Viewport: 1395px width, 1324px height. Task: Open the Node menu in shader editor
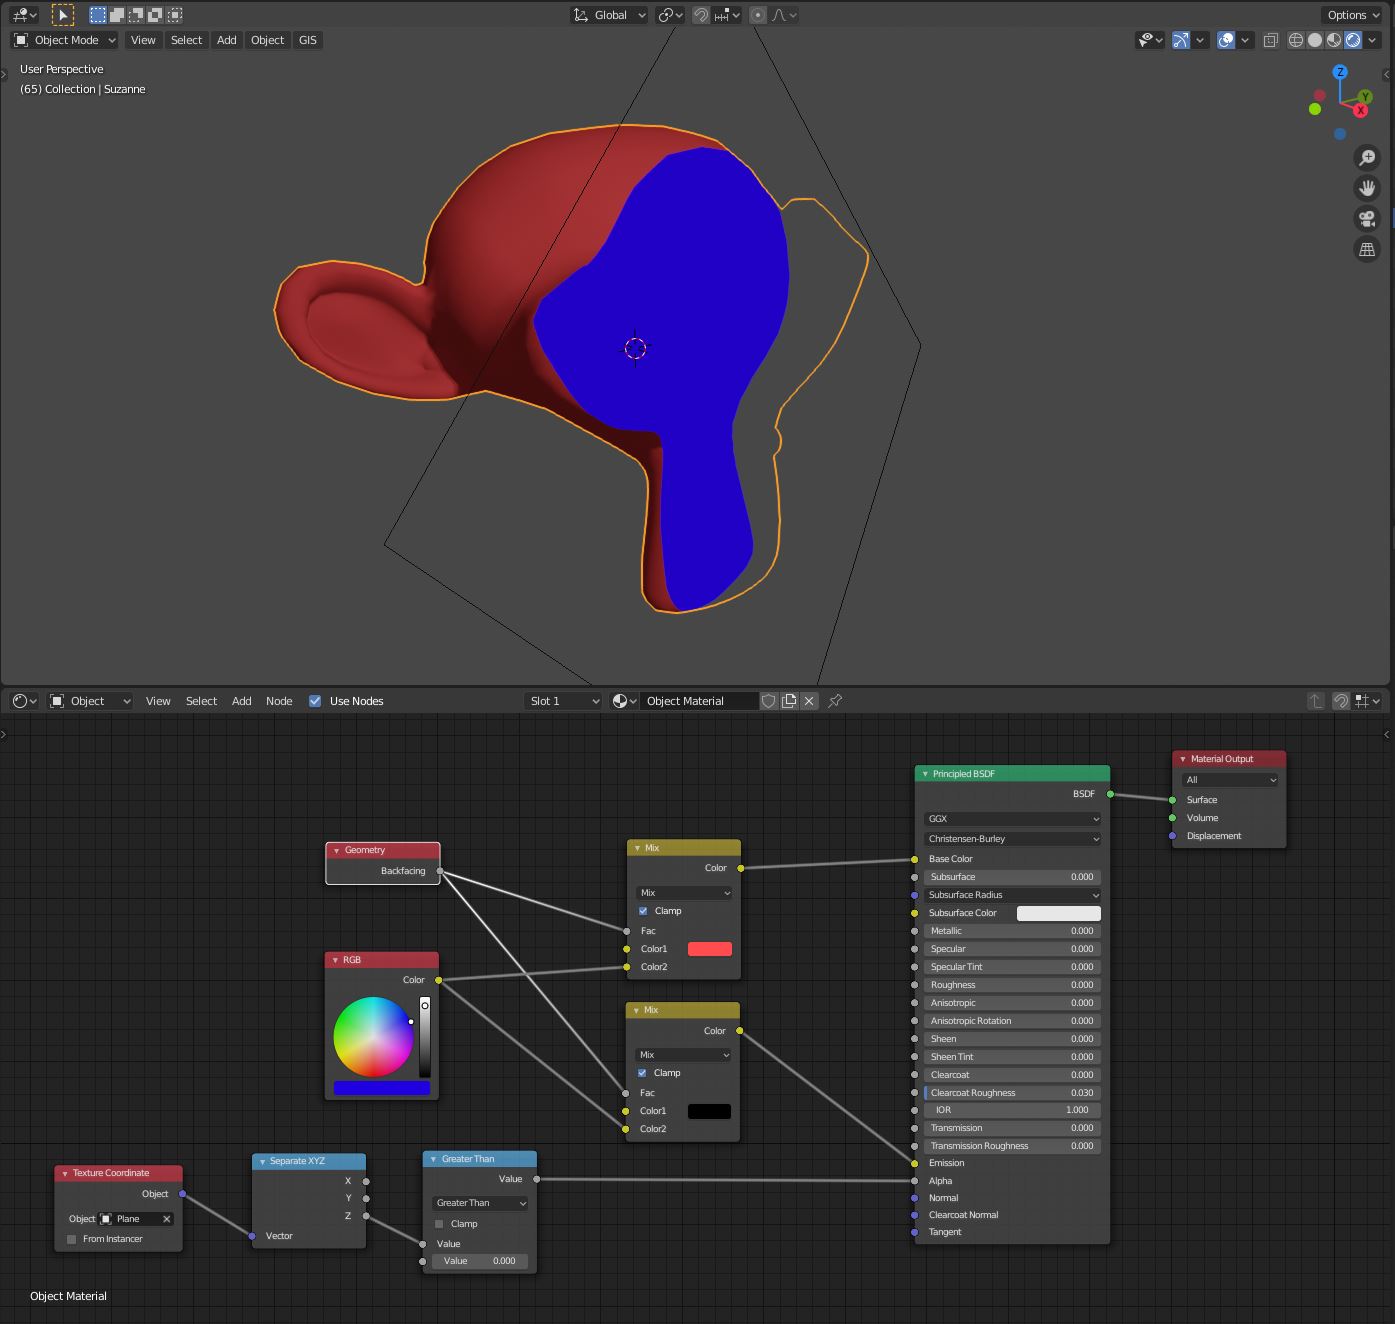click(x=279, y=701)
